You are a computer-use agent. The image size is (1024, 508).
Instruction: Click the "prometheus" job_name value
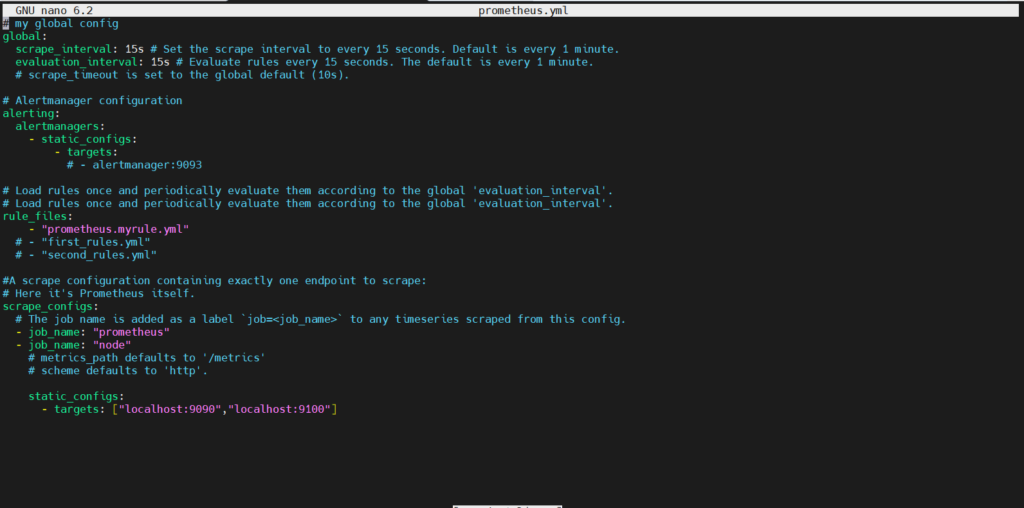(x=131, y=332)
